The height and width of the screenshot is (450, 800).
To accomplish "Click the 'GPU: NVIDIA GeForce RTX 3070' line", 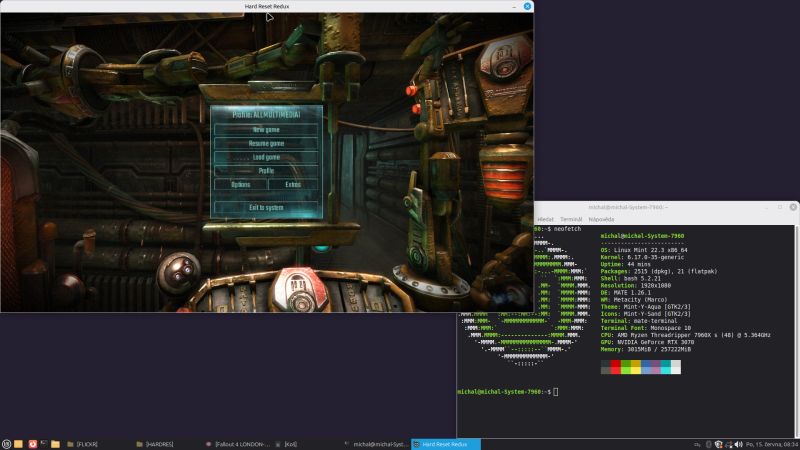I will click(x=647, y=342).
